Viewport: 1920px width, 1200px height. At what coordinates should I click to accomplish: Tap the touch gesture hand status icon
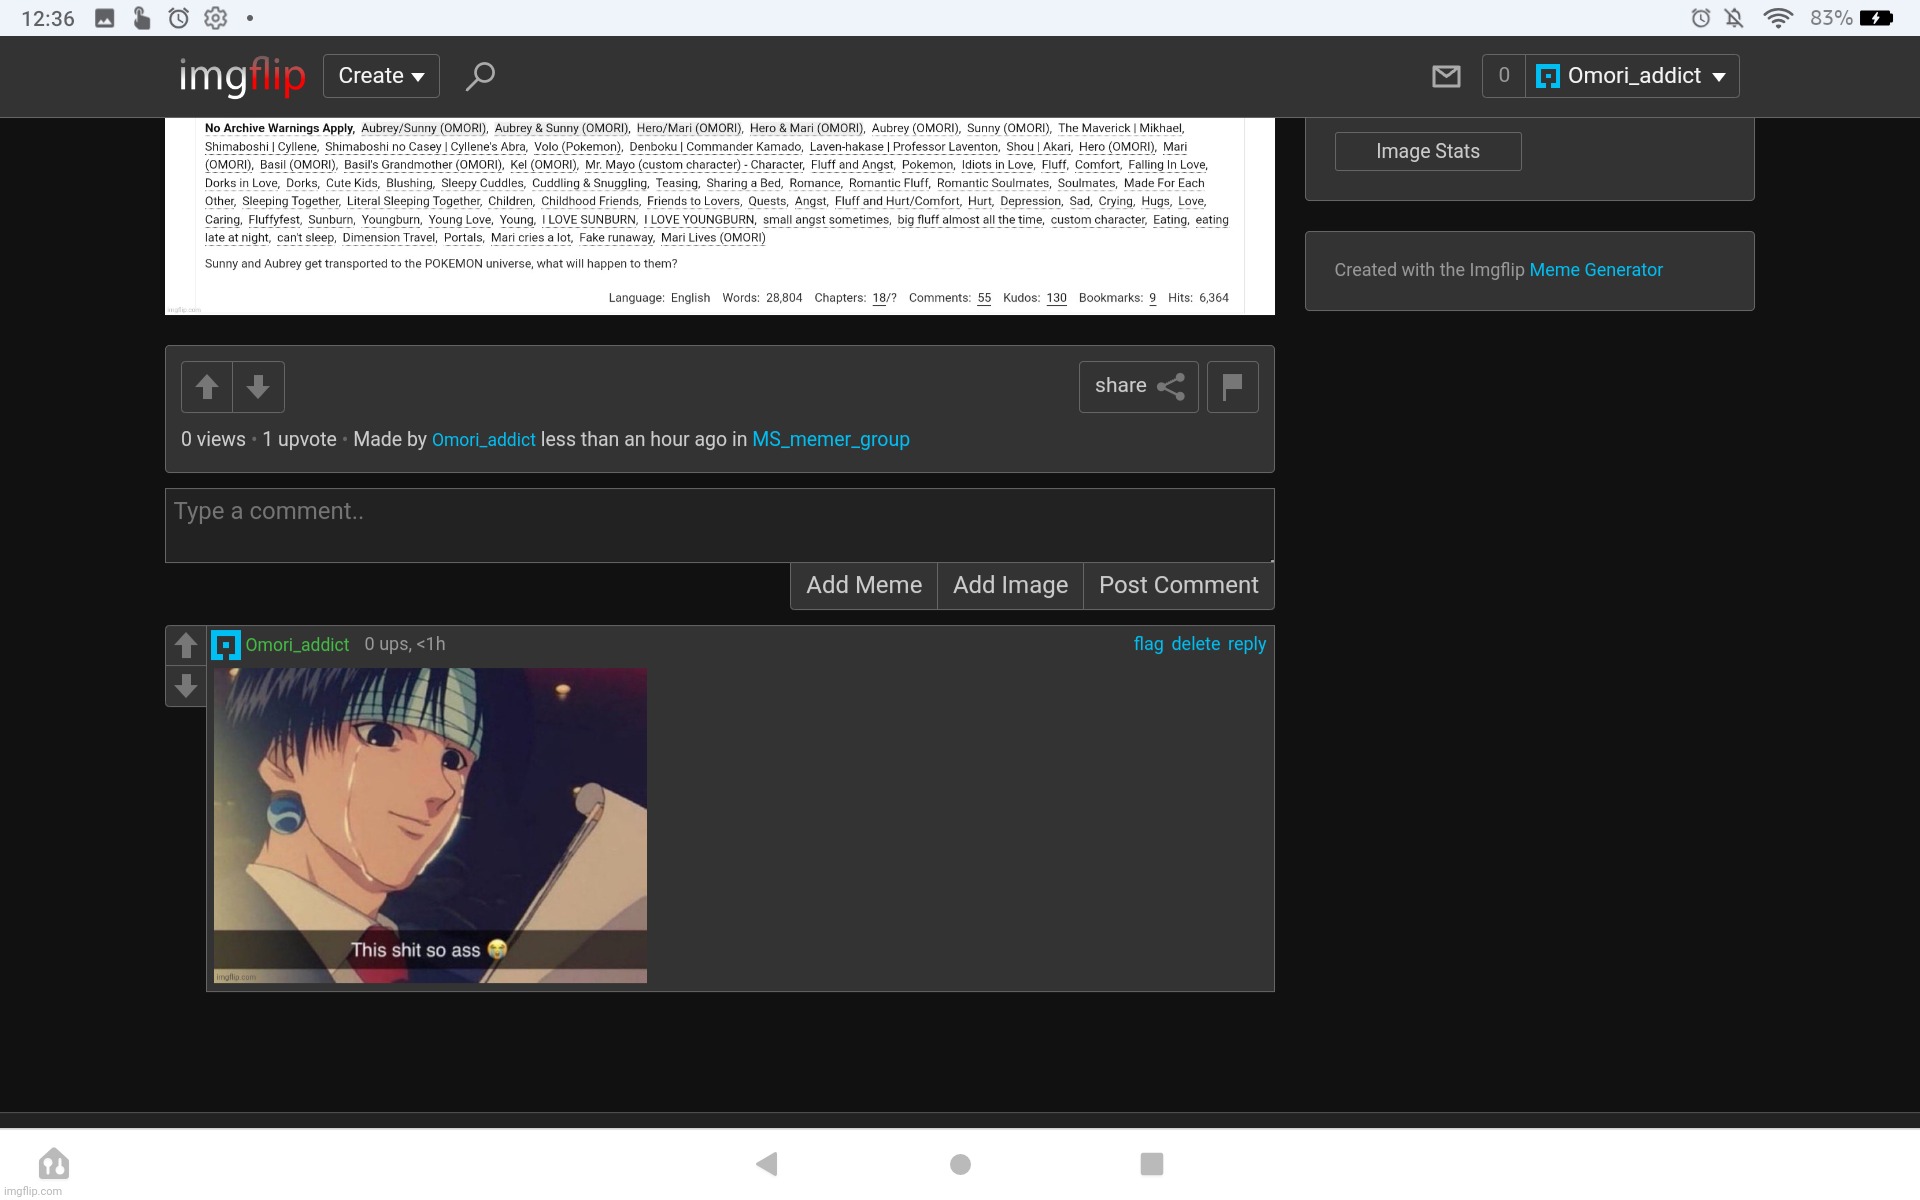tap(141, 18)
